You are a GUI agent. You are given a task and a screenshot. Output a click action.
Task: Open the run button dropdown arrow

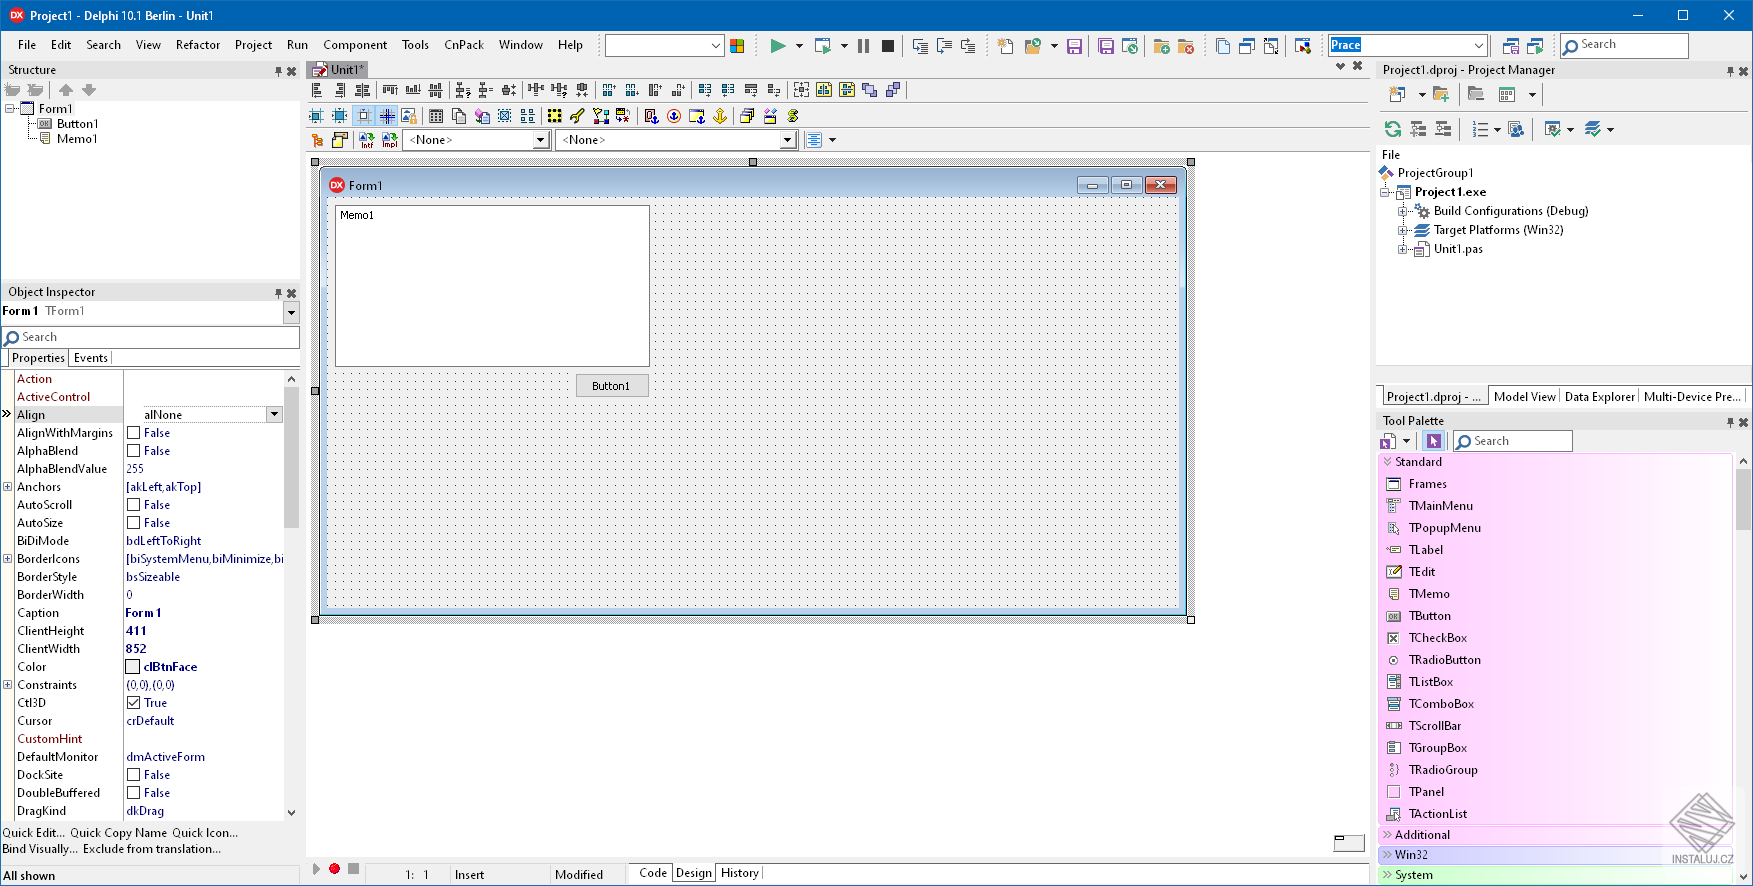pyautogui.click(x=799, y=46)
